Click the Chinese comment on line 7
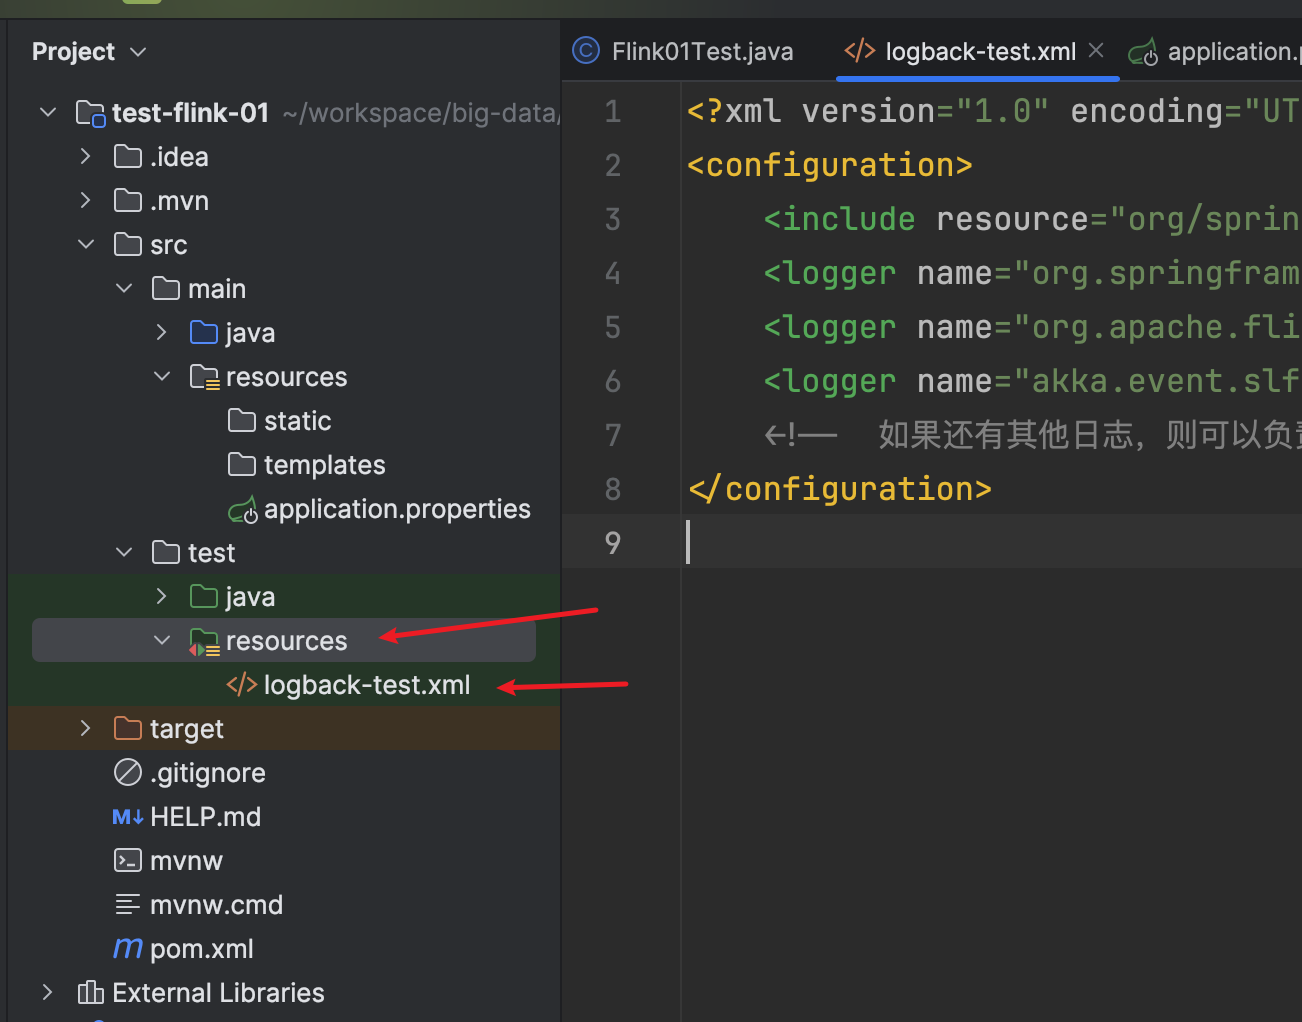1302x1022 pixels. tap(1032, 435)
